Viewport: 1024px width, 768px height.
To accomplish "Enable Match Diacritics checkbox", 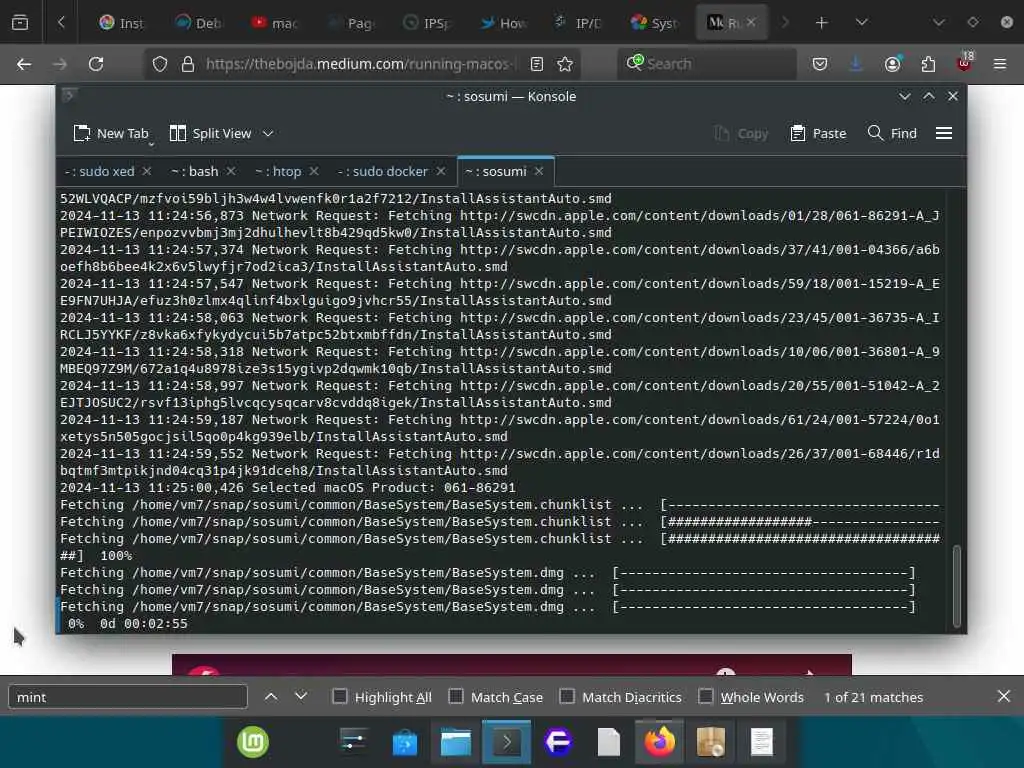I will coord(567,697).
